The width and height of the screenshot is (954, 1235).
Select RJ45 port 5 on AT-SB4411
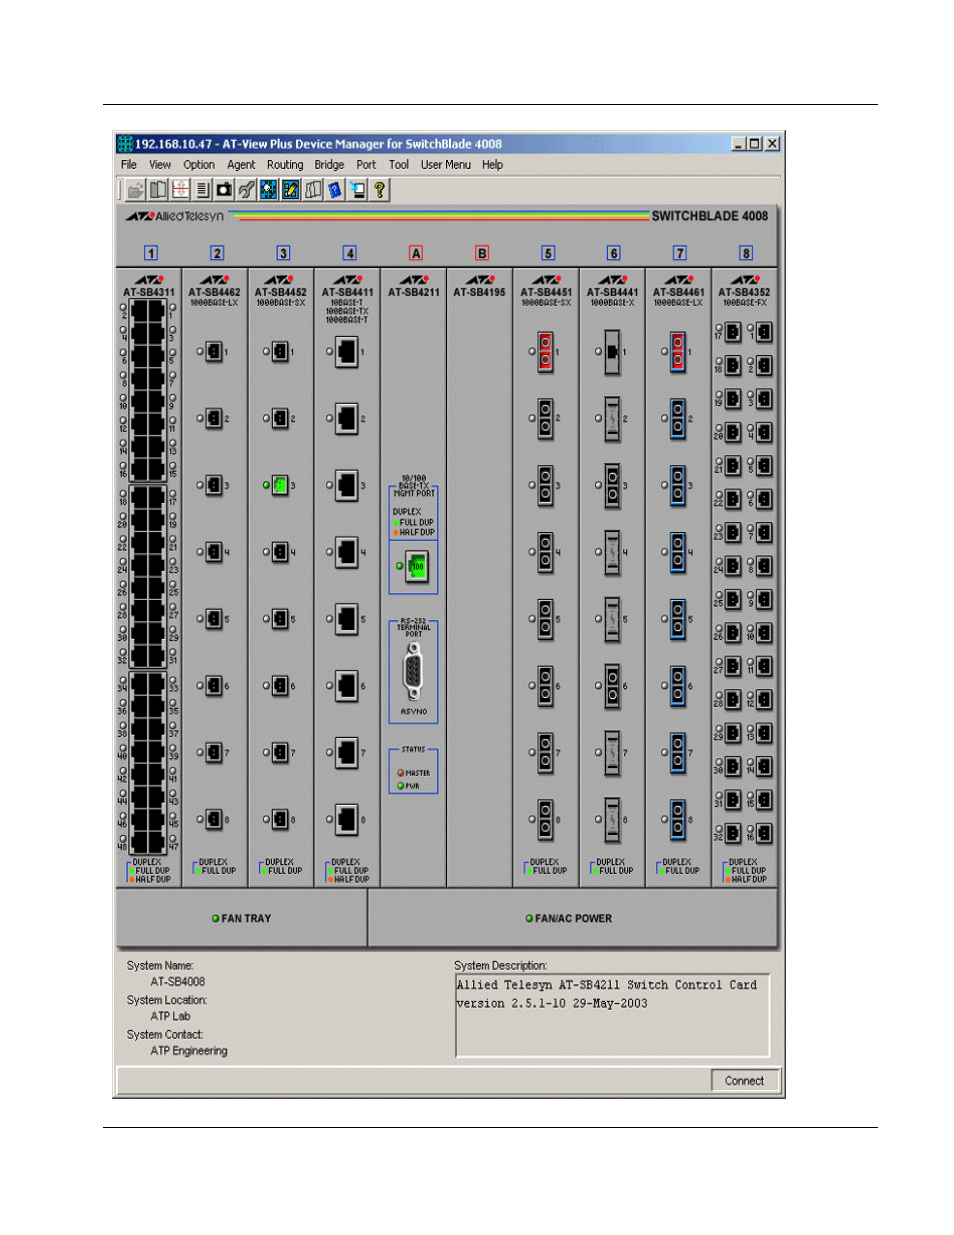tap(347, 619)
